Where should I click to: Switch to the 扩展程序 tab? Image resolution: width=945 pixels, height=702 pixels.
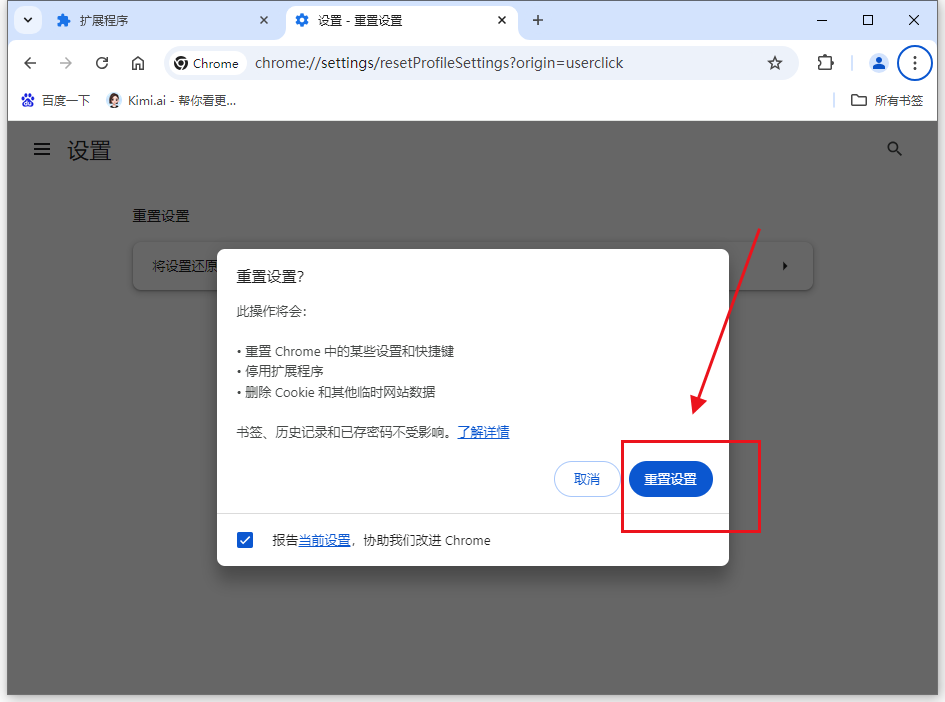[163, 20]
